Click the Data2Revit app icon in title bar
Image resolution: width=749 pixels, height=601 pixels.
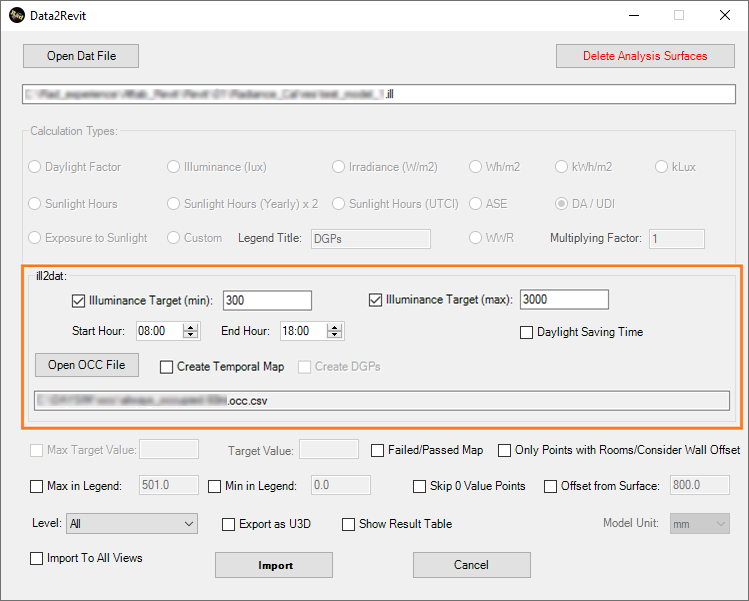tap(17, 15)
